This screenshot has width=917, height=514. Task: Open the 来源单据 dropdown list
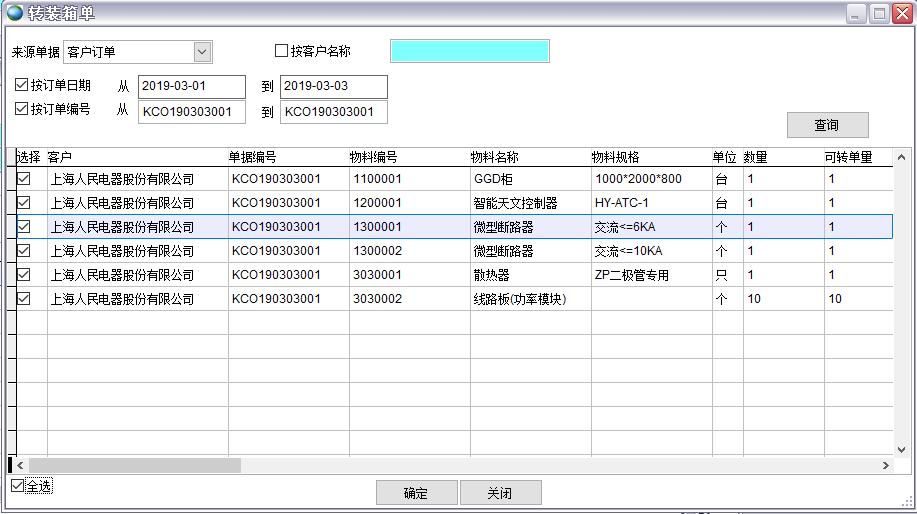(x=202, y=51)
